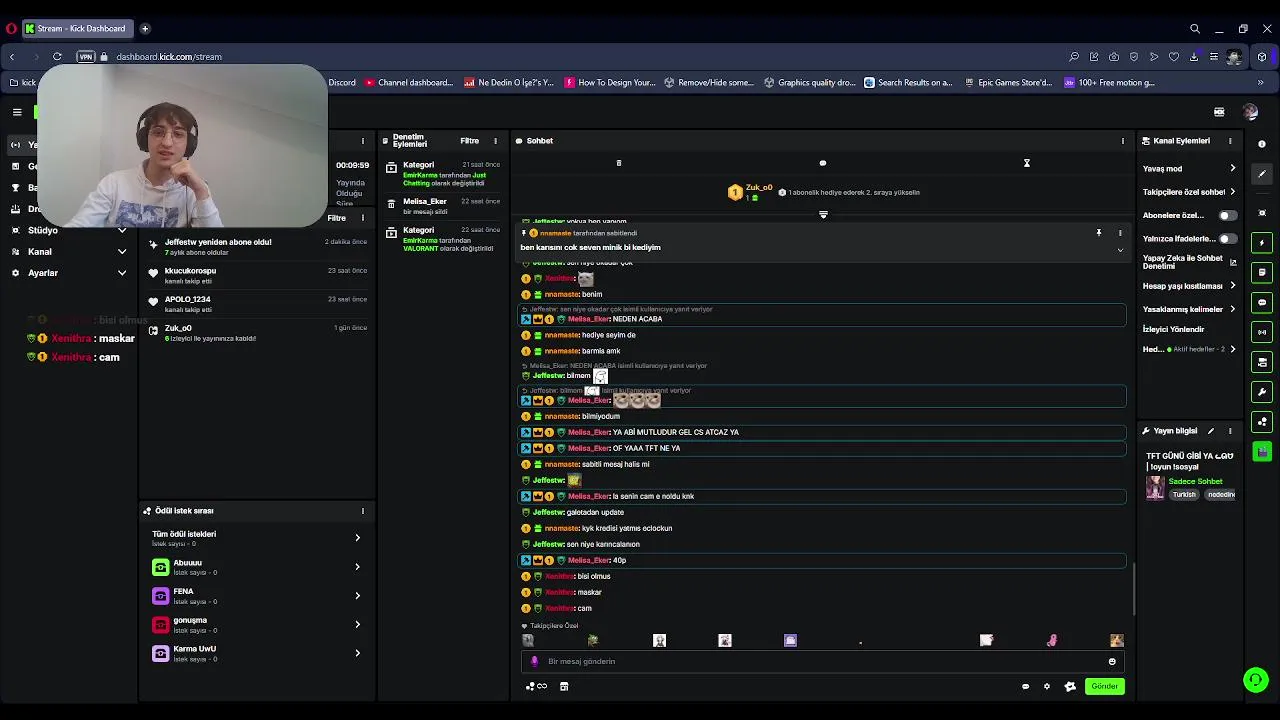Open Tüm ödül istekleri list
1280x720 pixels.
coord(257,538)
